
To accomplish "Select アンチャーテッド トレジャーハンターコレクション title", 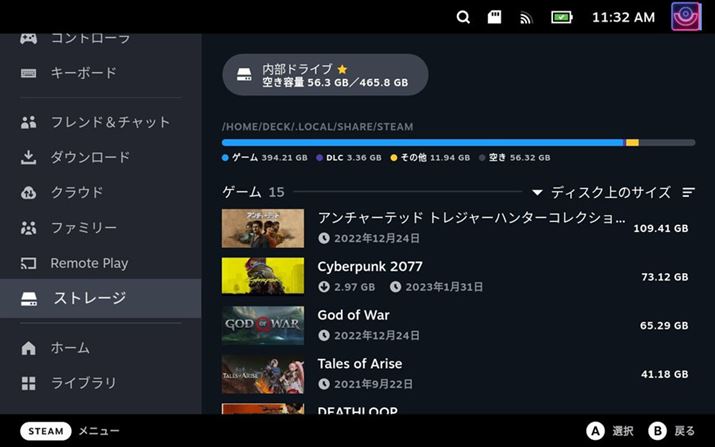I will (471, 218).
